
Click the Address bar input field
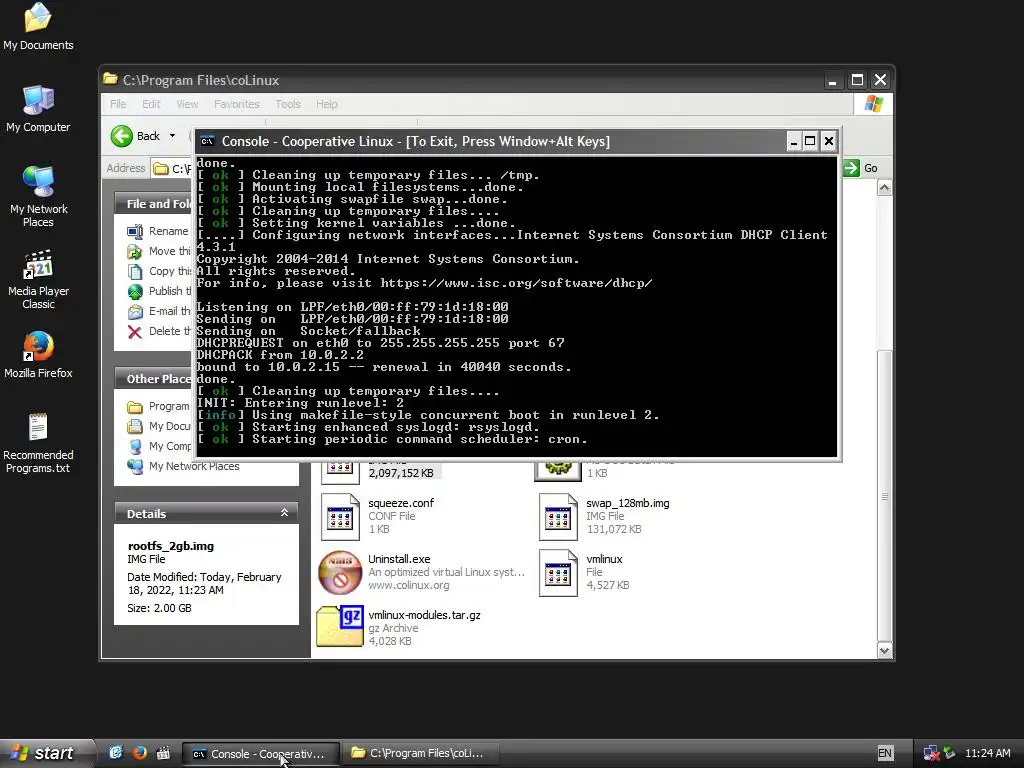click(x=172, y=168)
